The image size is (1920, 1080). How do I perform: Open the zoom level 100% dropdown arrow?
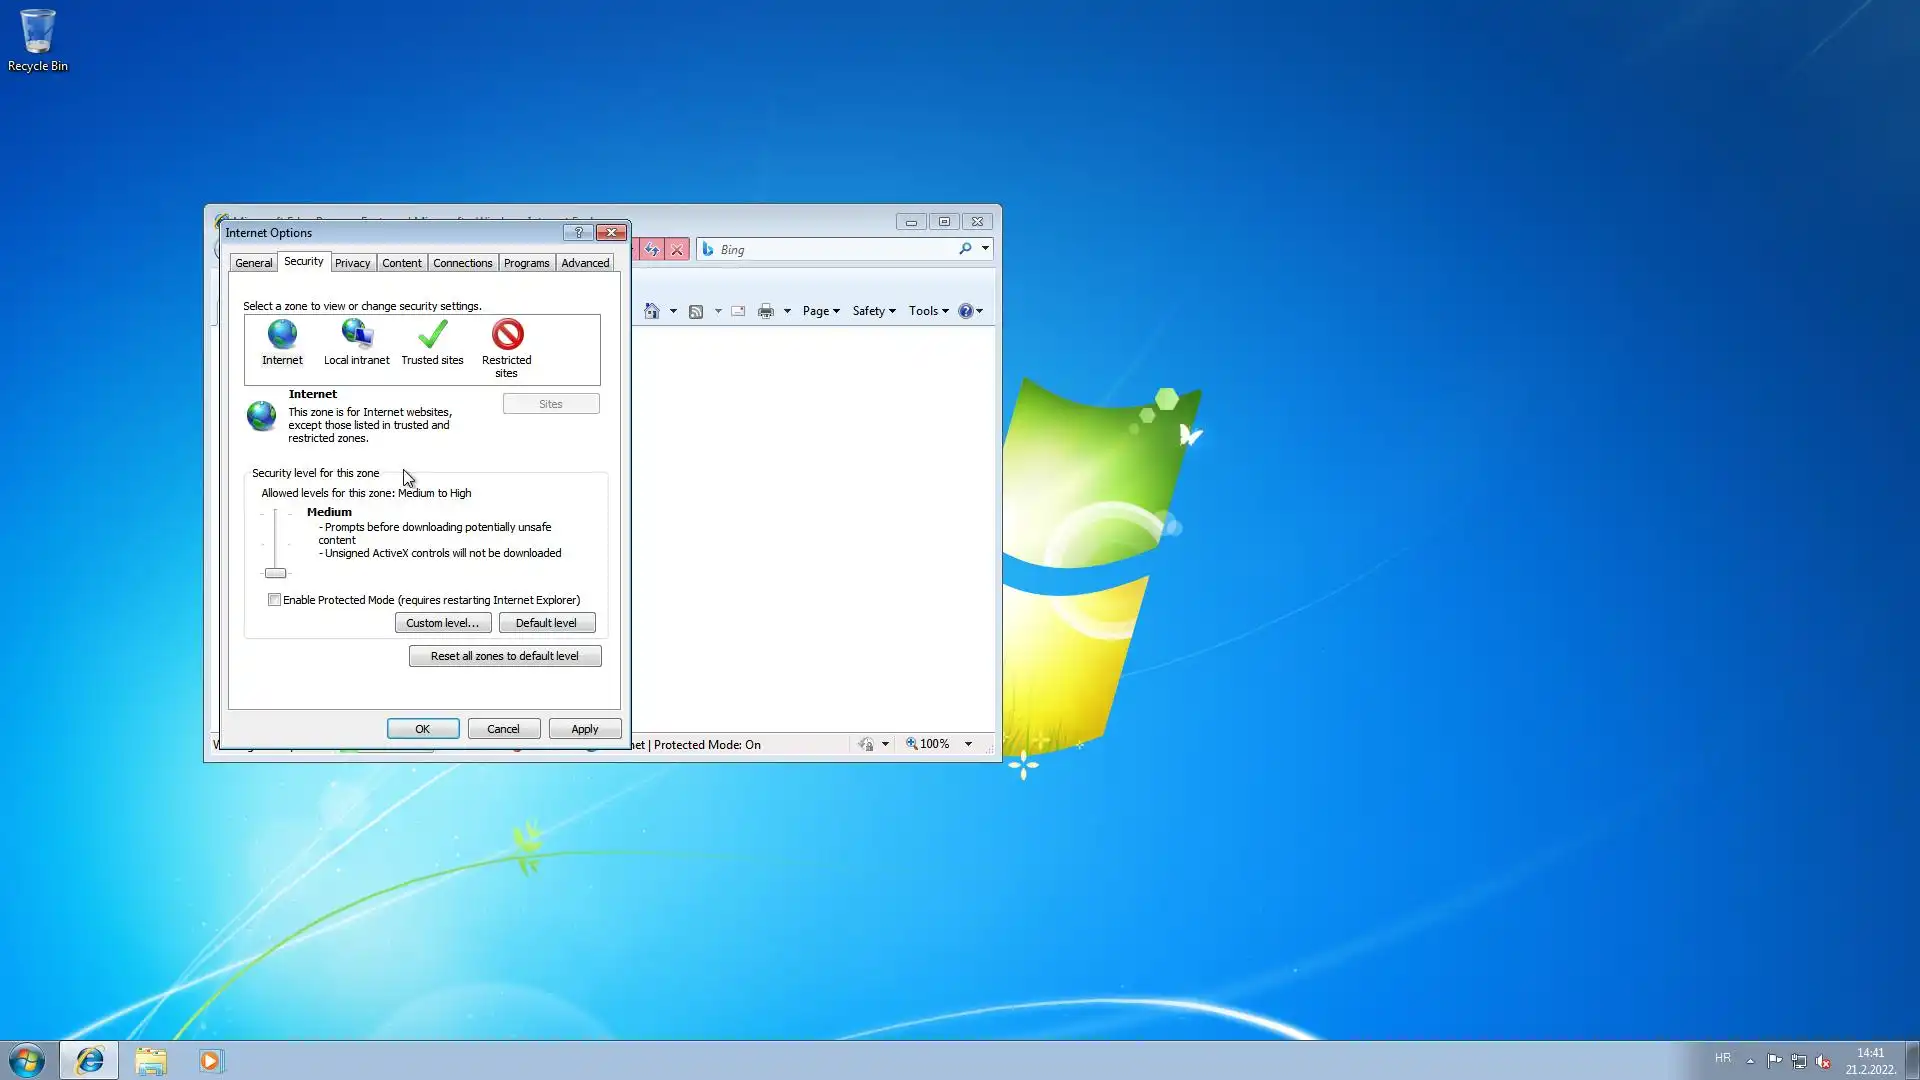tap(968, 744)
